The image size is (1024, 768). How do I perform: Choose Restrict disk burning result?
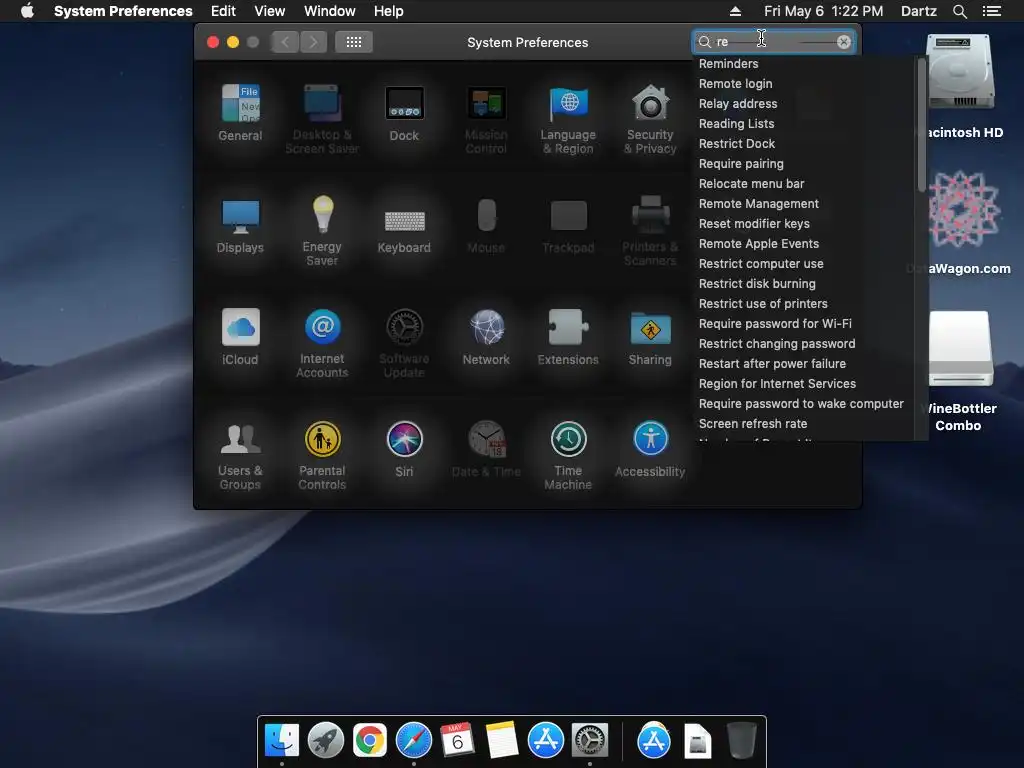758,283
